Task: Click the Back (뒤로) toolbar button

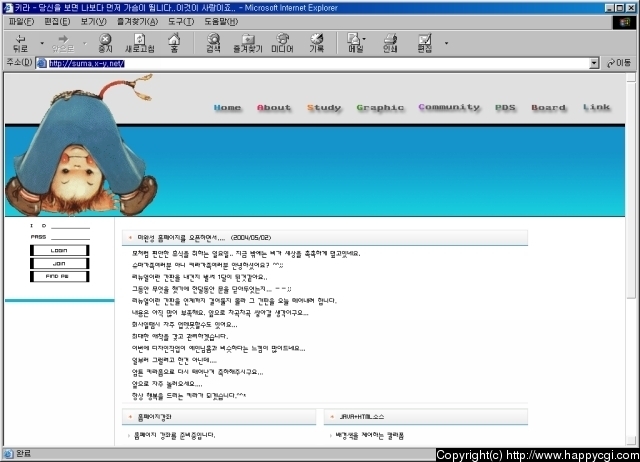Action: point(20,43)
